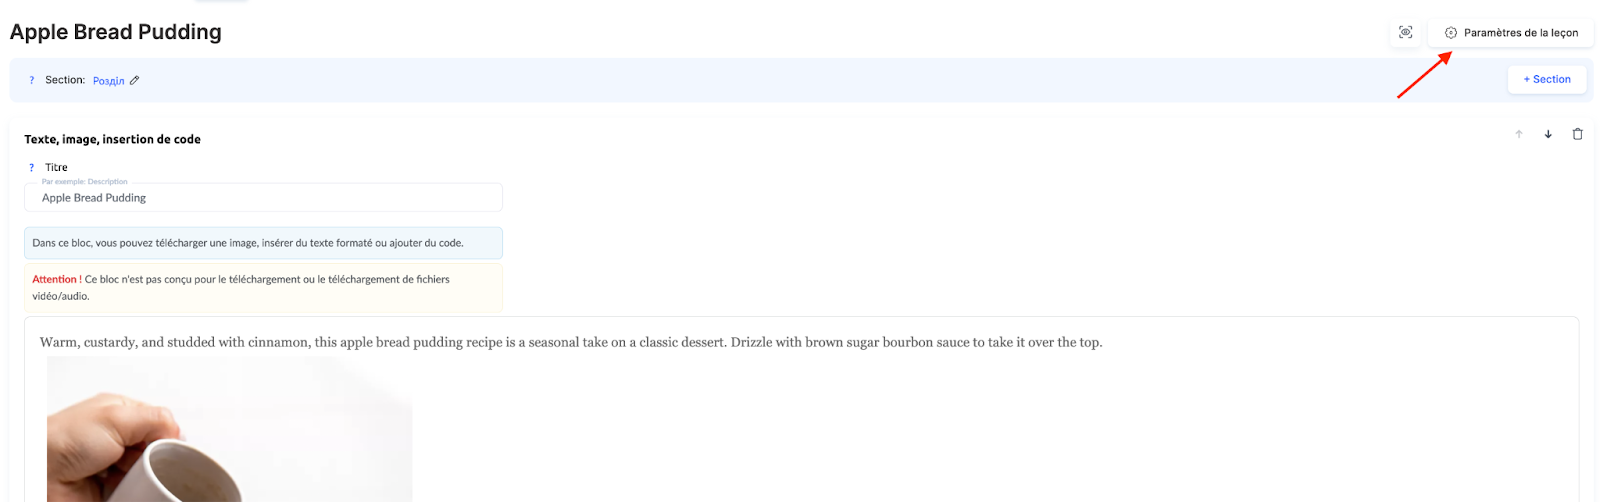Click the Section: label text

(x=65, y=80)
